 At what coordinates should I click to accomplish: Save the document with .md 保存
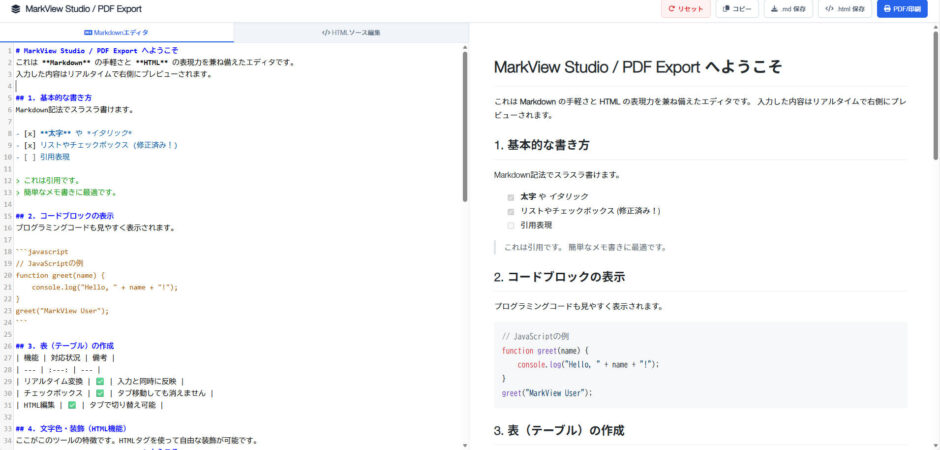tap(788, 9)
